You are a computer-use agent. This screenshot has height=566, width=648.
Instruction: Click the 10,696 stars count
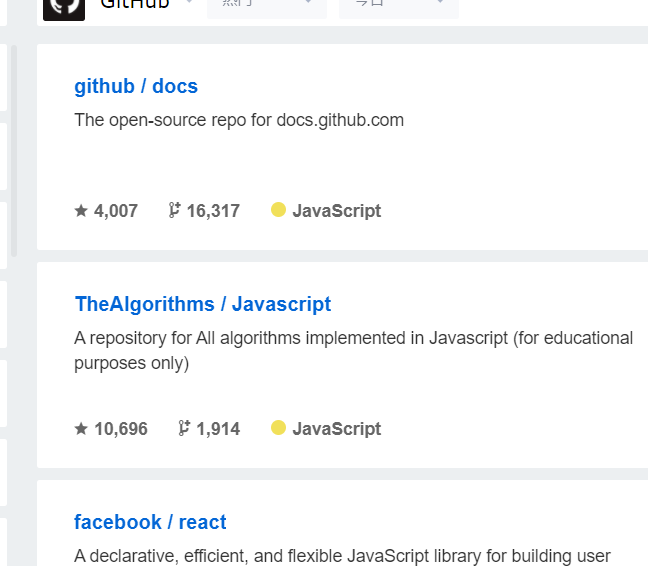(121, 429)
